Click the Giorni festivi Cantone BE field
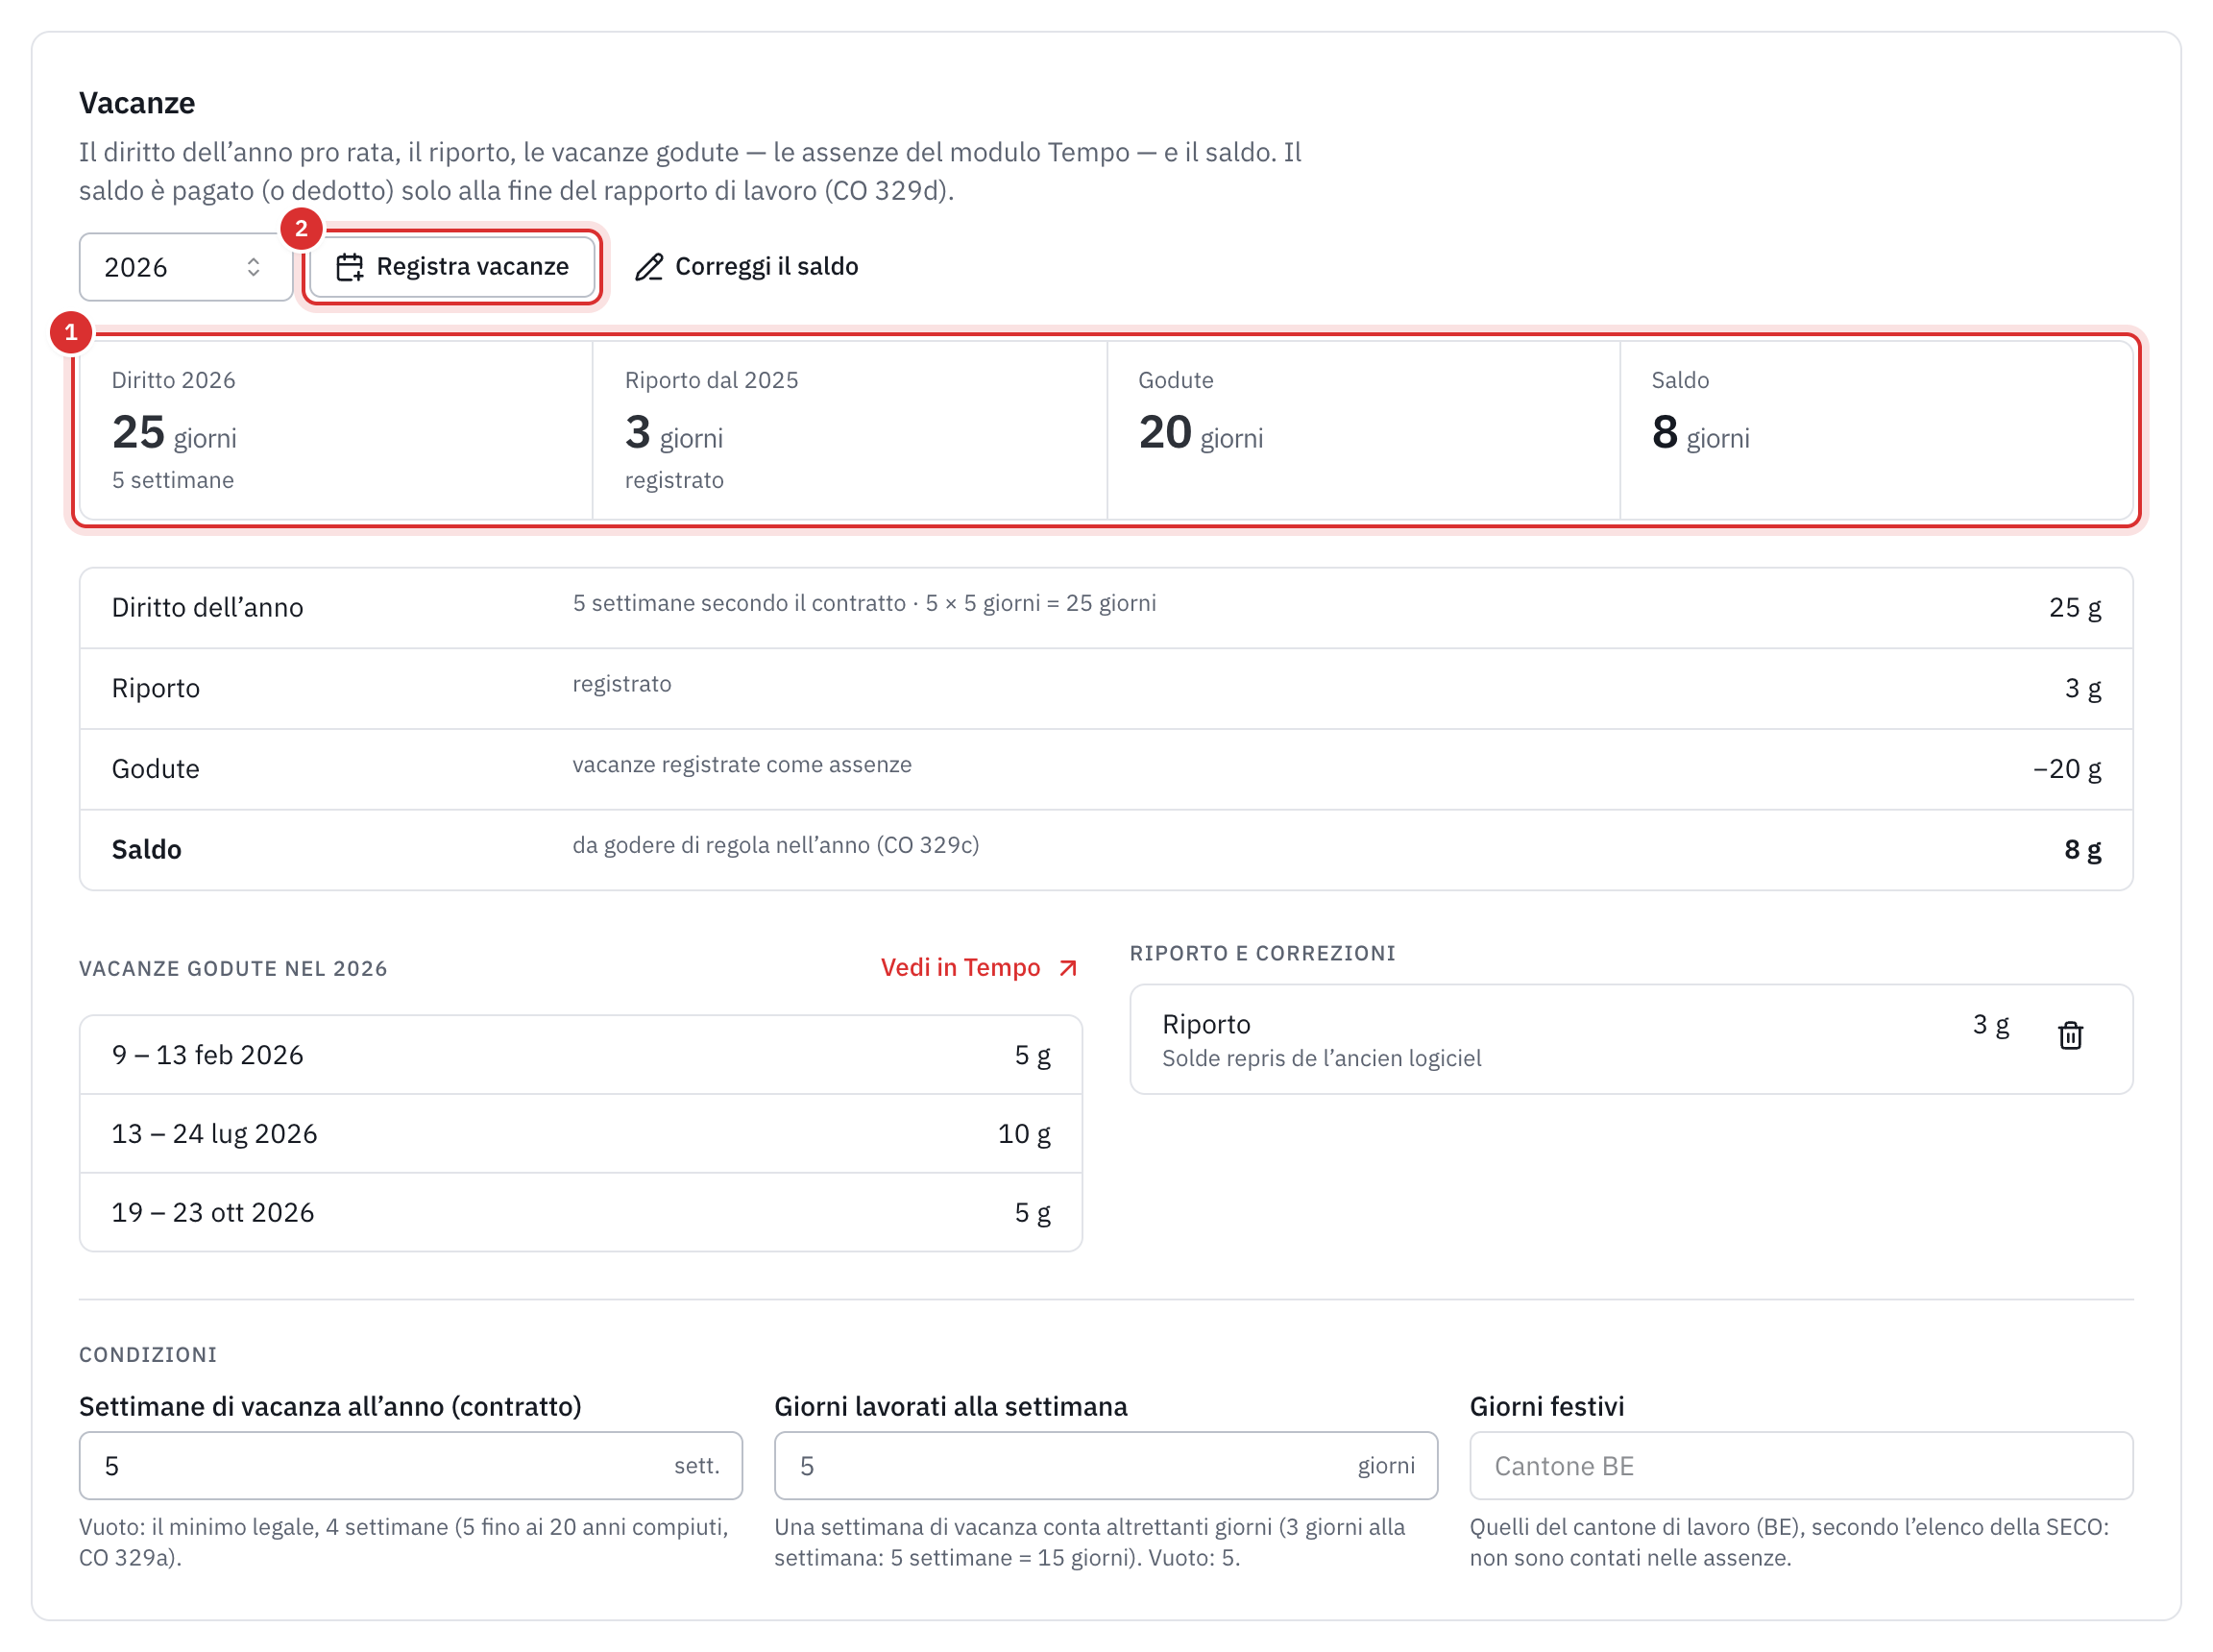 pos(1801,1465)
